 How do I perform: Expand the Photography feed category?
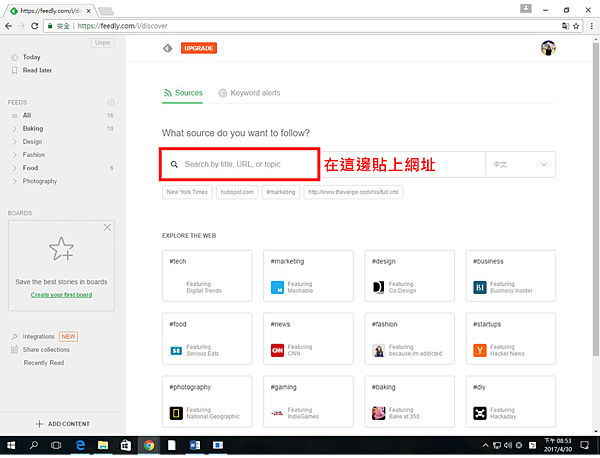[15, 181]
